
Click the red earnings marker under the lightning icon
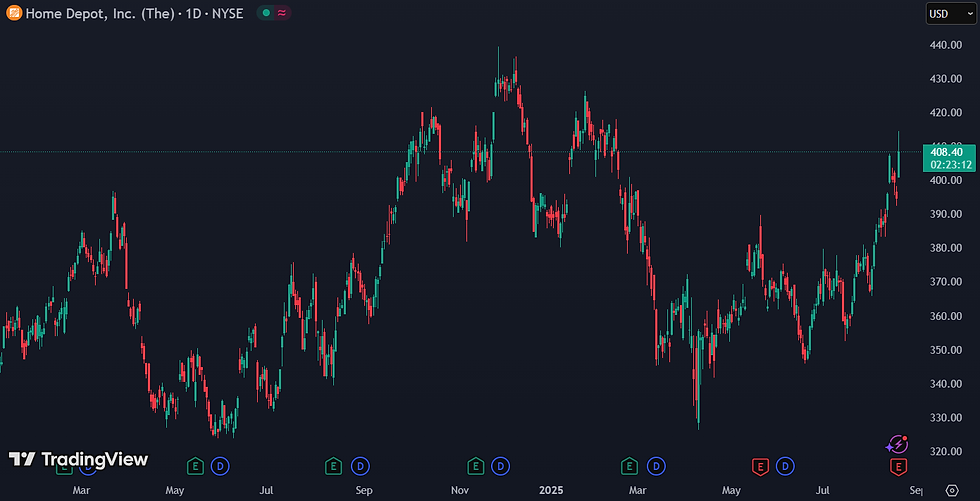pos(898,466)
